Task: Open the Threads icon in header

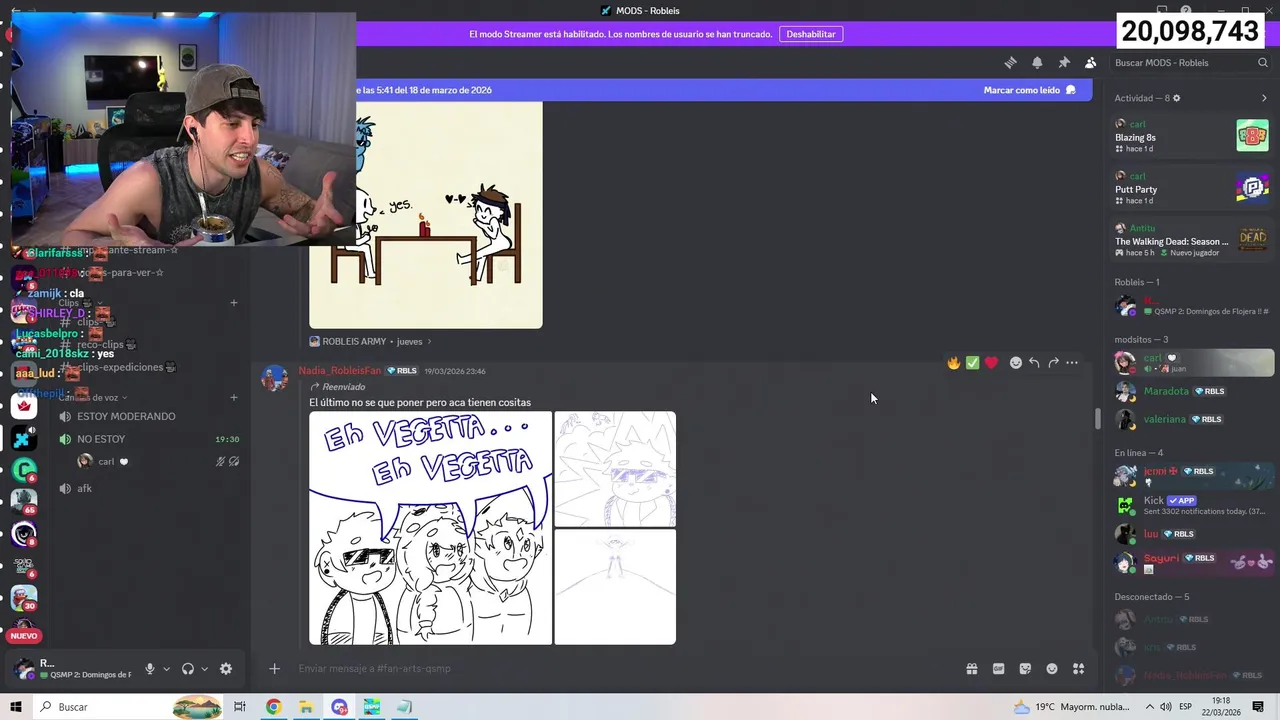Action: pyautogui.click(x=1010, y=62)
